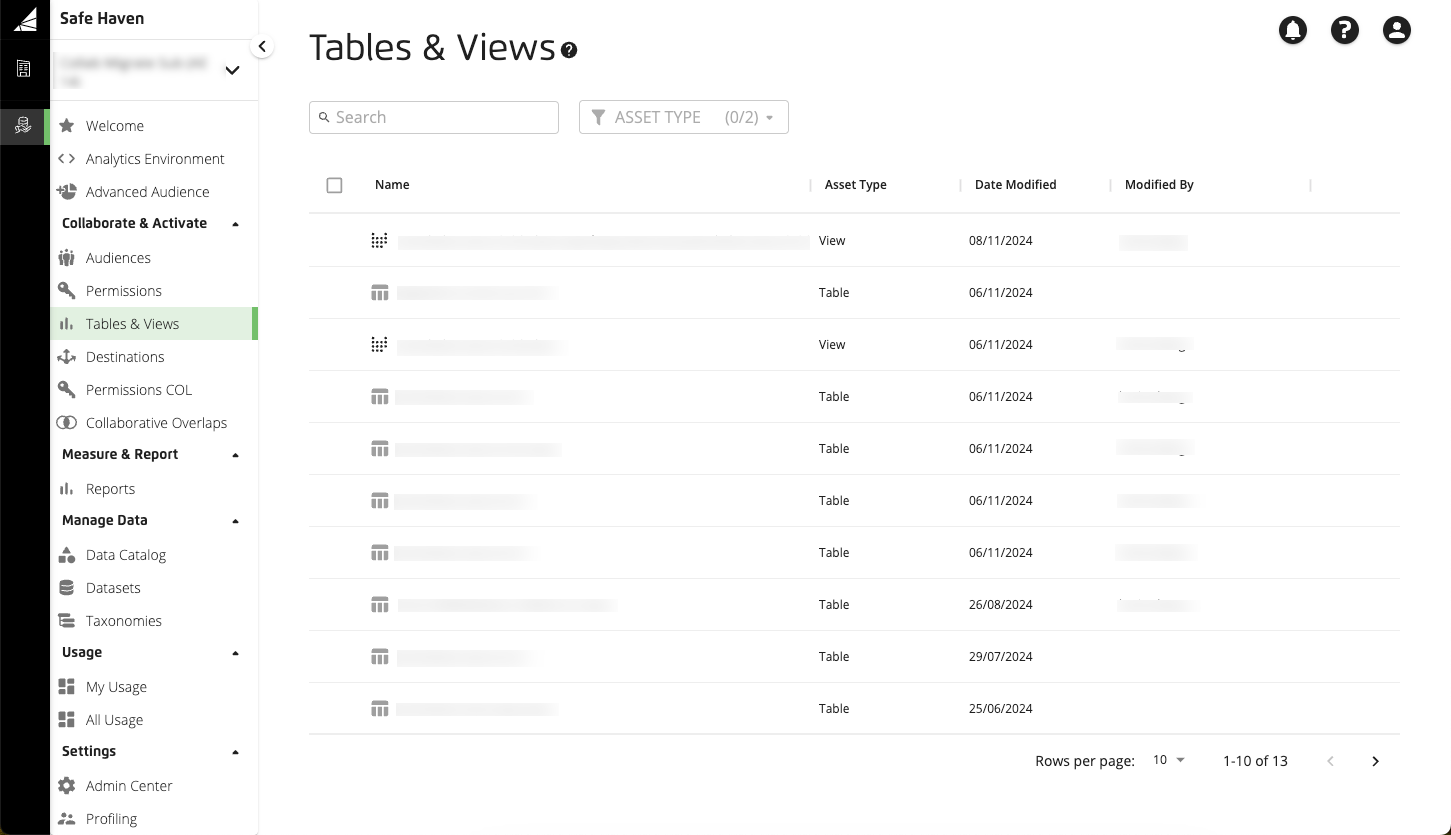The width and height of the screenshot is (1451, 835).
Task: Click the Collaborative Overlaps circles icon
Action: (x=67, y=423)
